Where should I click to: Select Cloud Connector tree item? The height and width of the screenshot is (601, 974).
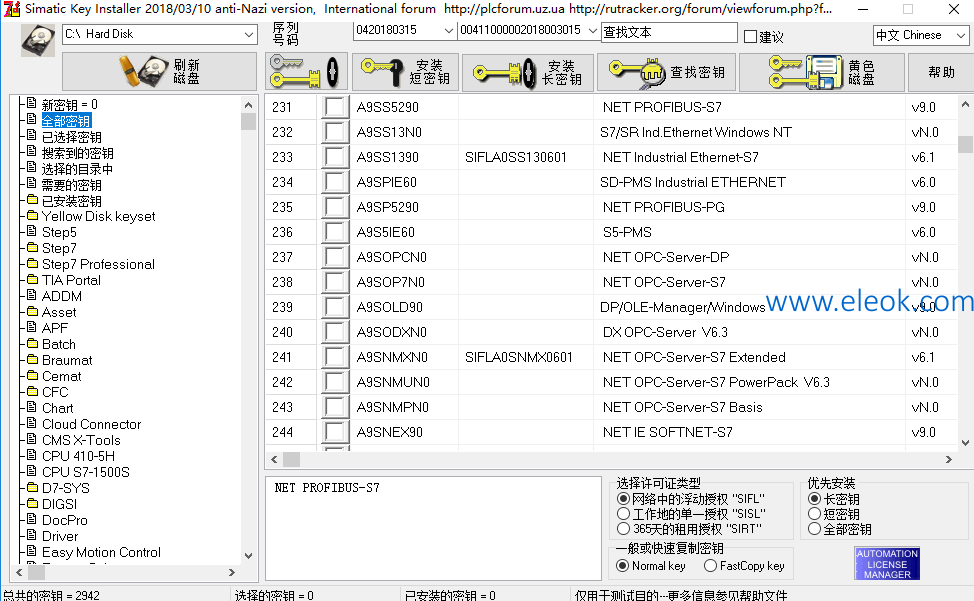[91, 424]
